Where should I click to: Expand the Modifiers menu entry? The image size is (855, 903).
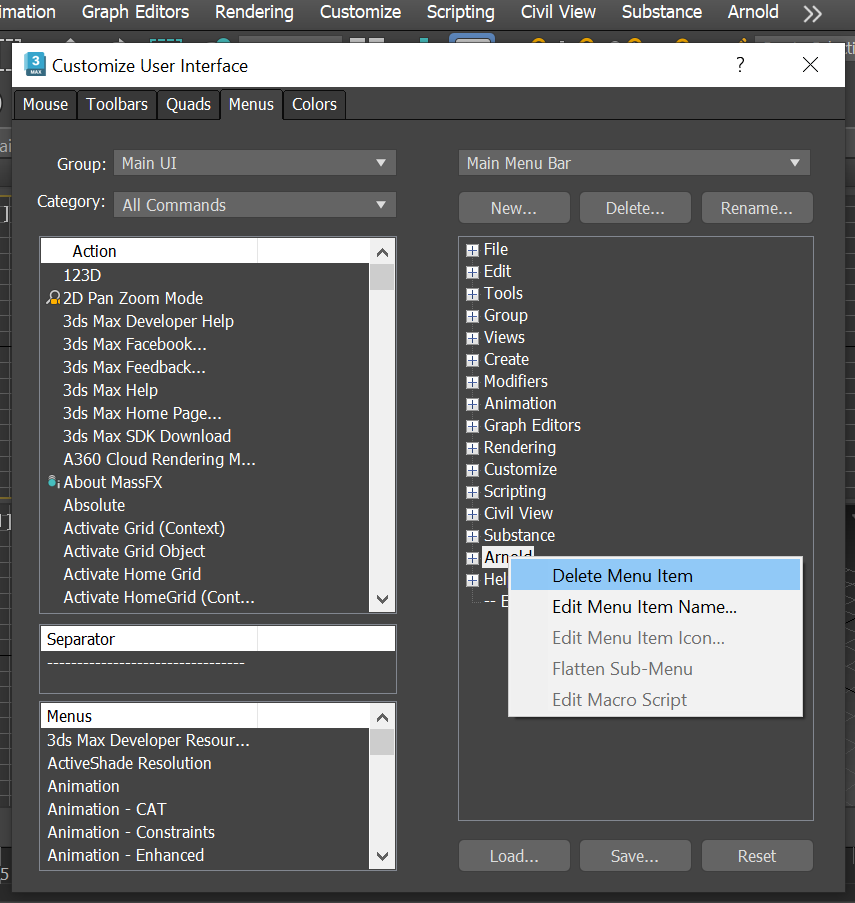(x=471, y=381)
